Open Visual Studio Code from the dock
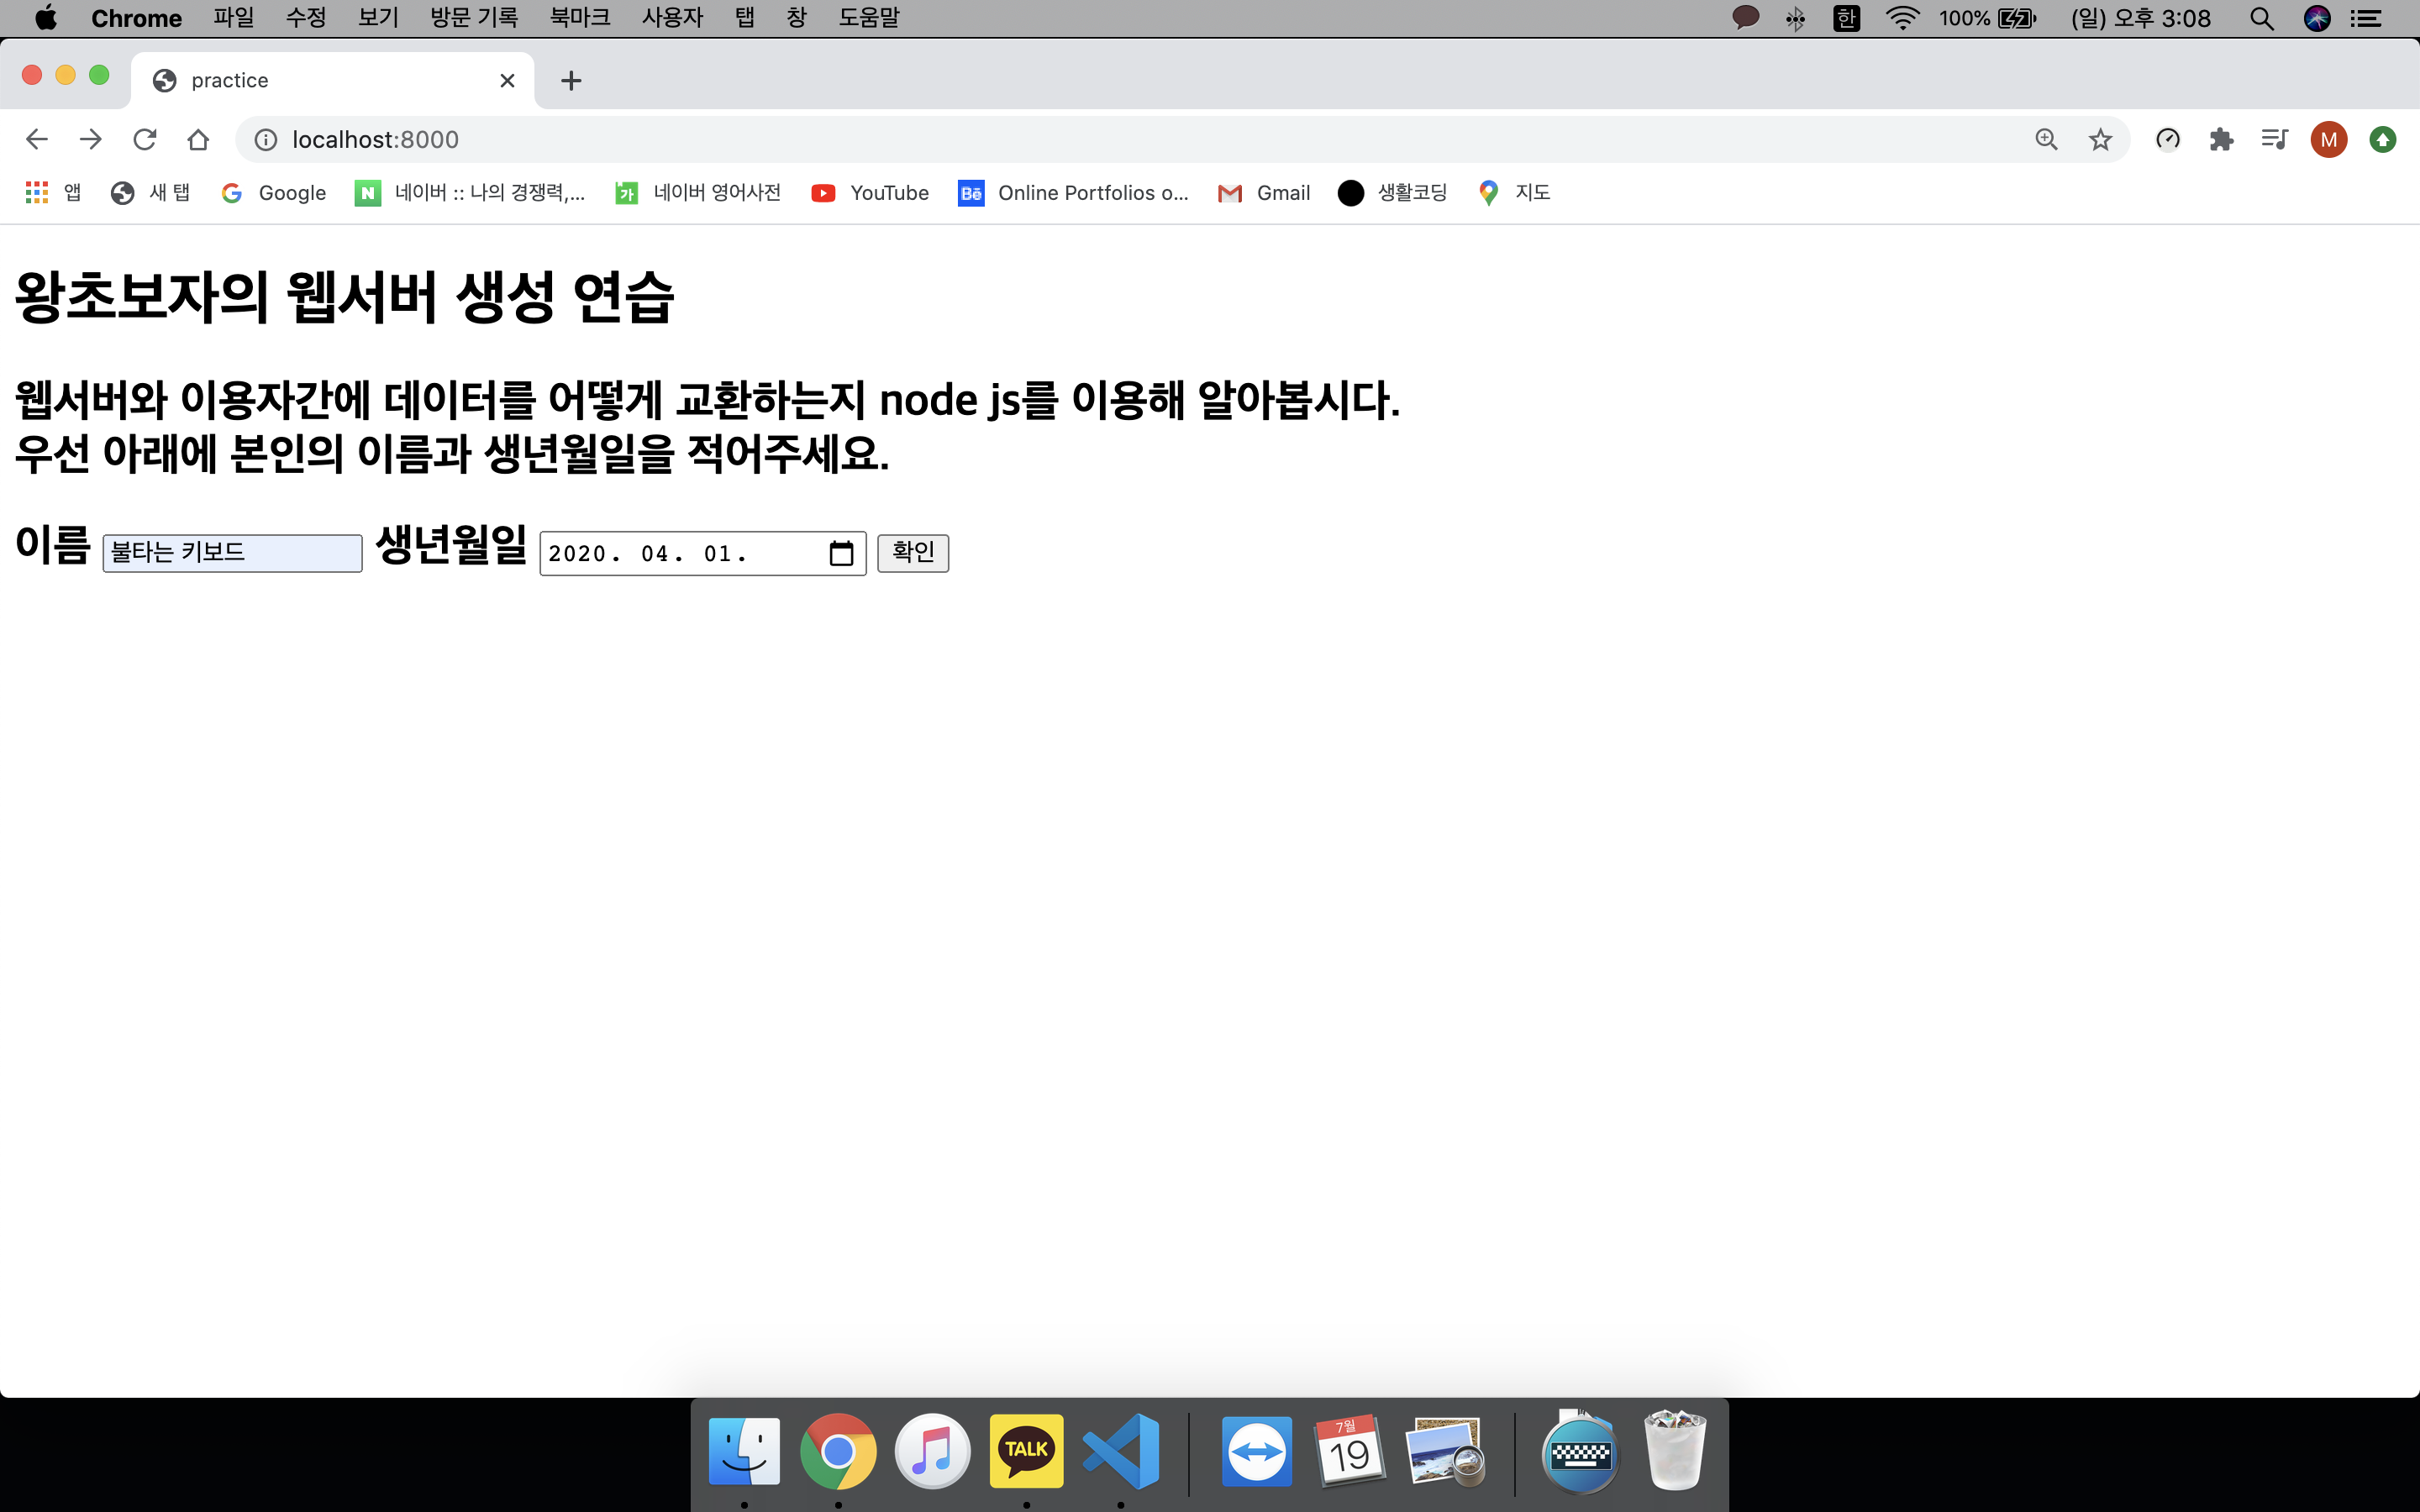Image resolution: width=2420 pixels, height=1512 pixels. (x=1121, y=1450)
